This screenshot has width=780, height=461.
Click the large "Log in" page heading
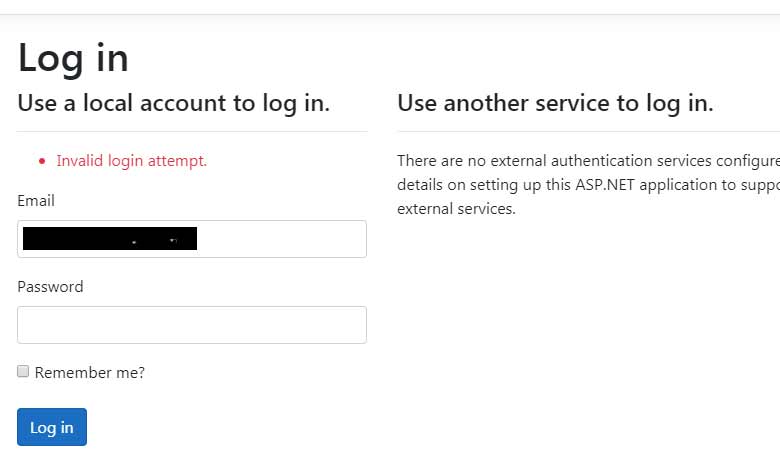point(73,58)
